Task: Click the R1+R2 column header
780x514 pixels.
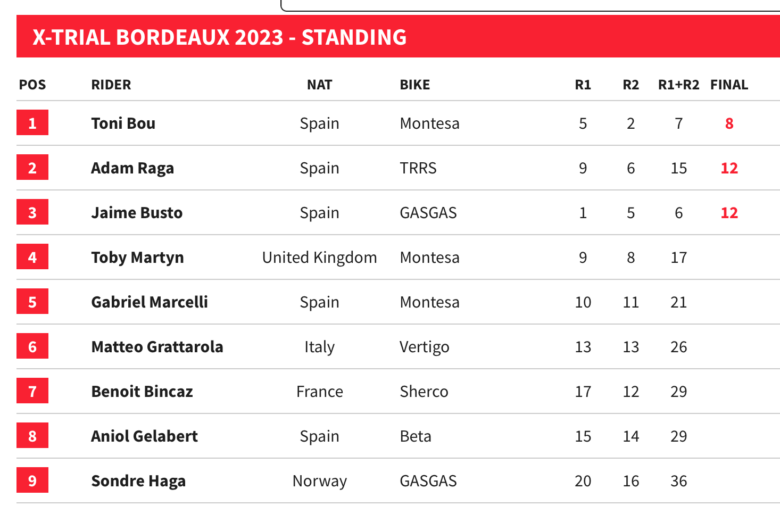Action: (678, 85)
